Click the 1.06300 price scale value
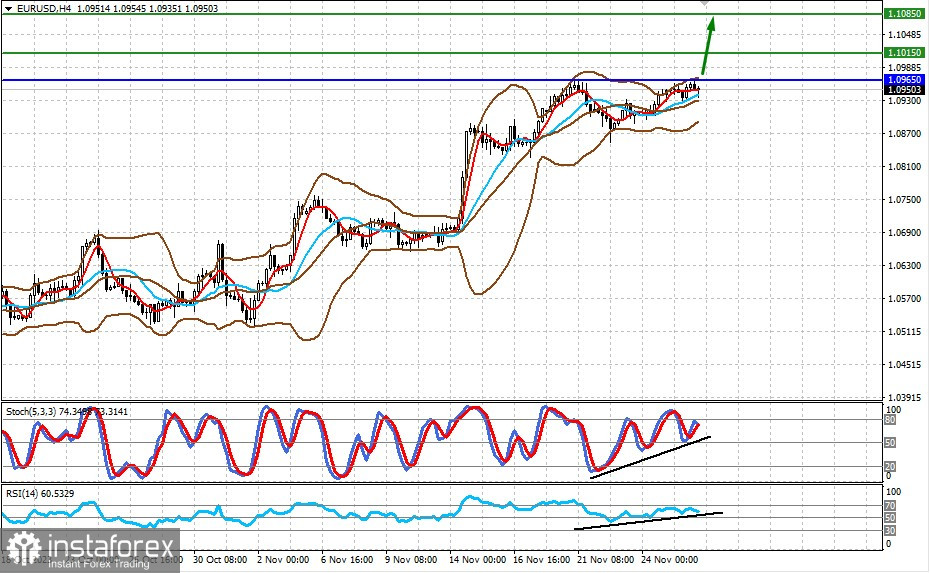The height and width of the screenshot is (573, 930). 904,266
